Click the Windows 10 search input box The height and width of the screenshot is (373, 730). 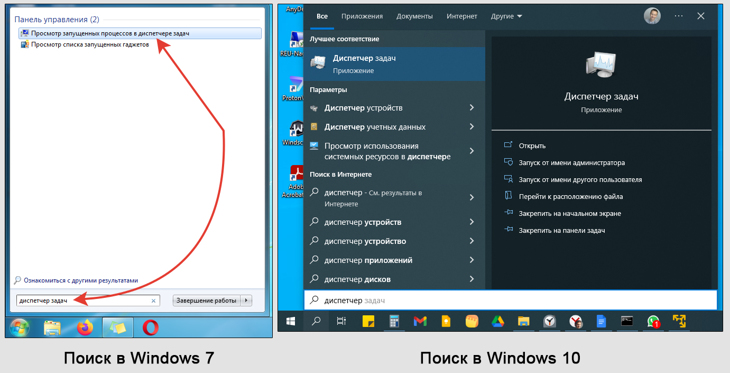[x=511, y=300]
